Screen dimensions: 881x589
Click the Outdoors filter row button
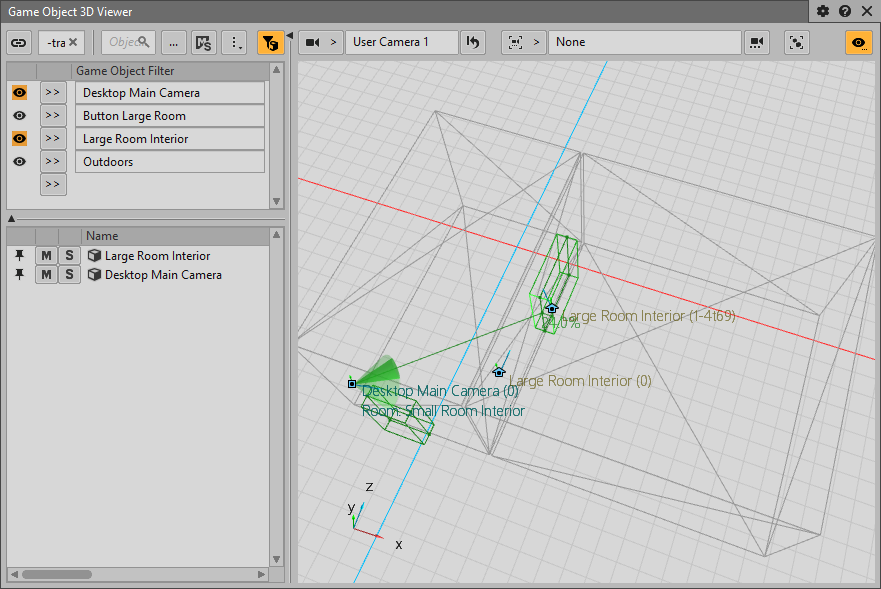click(x=169, y=162)
